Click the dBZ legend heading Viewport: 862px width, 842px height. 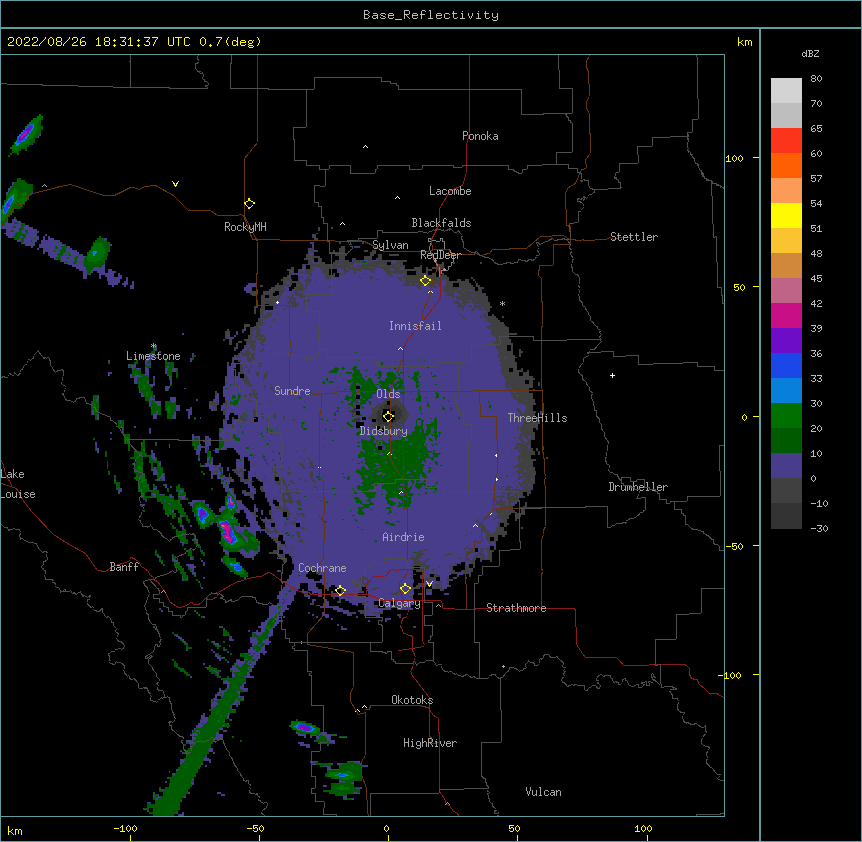click(x=810, y=53)
